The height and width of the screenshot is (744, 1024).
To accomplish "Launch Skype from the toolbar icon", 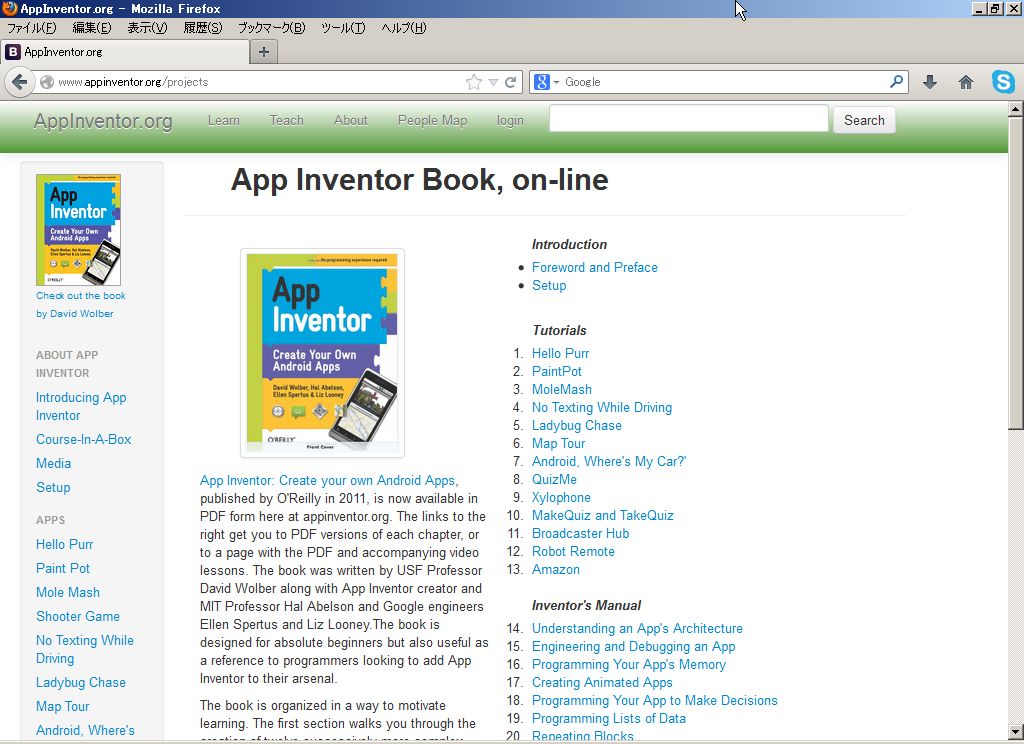I will pos(1003,82).
